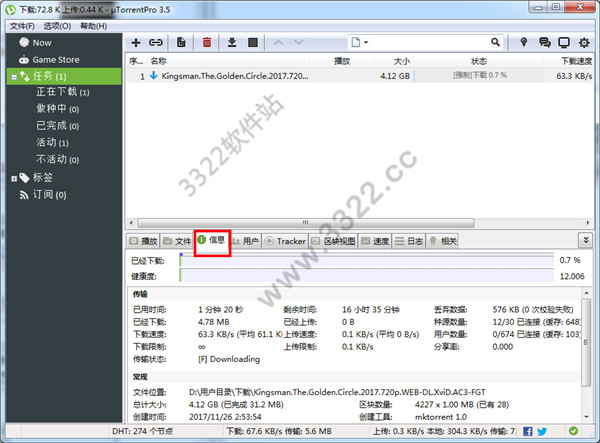Click the Create New Torrent icon
Screen dimensions: 600x443
point(181,42)
